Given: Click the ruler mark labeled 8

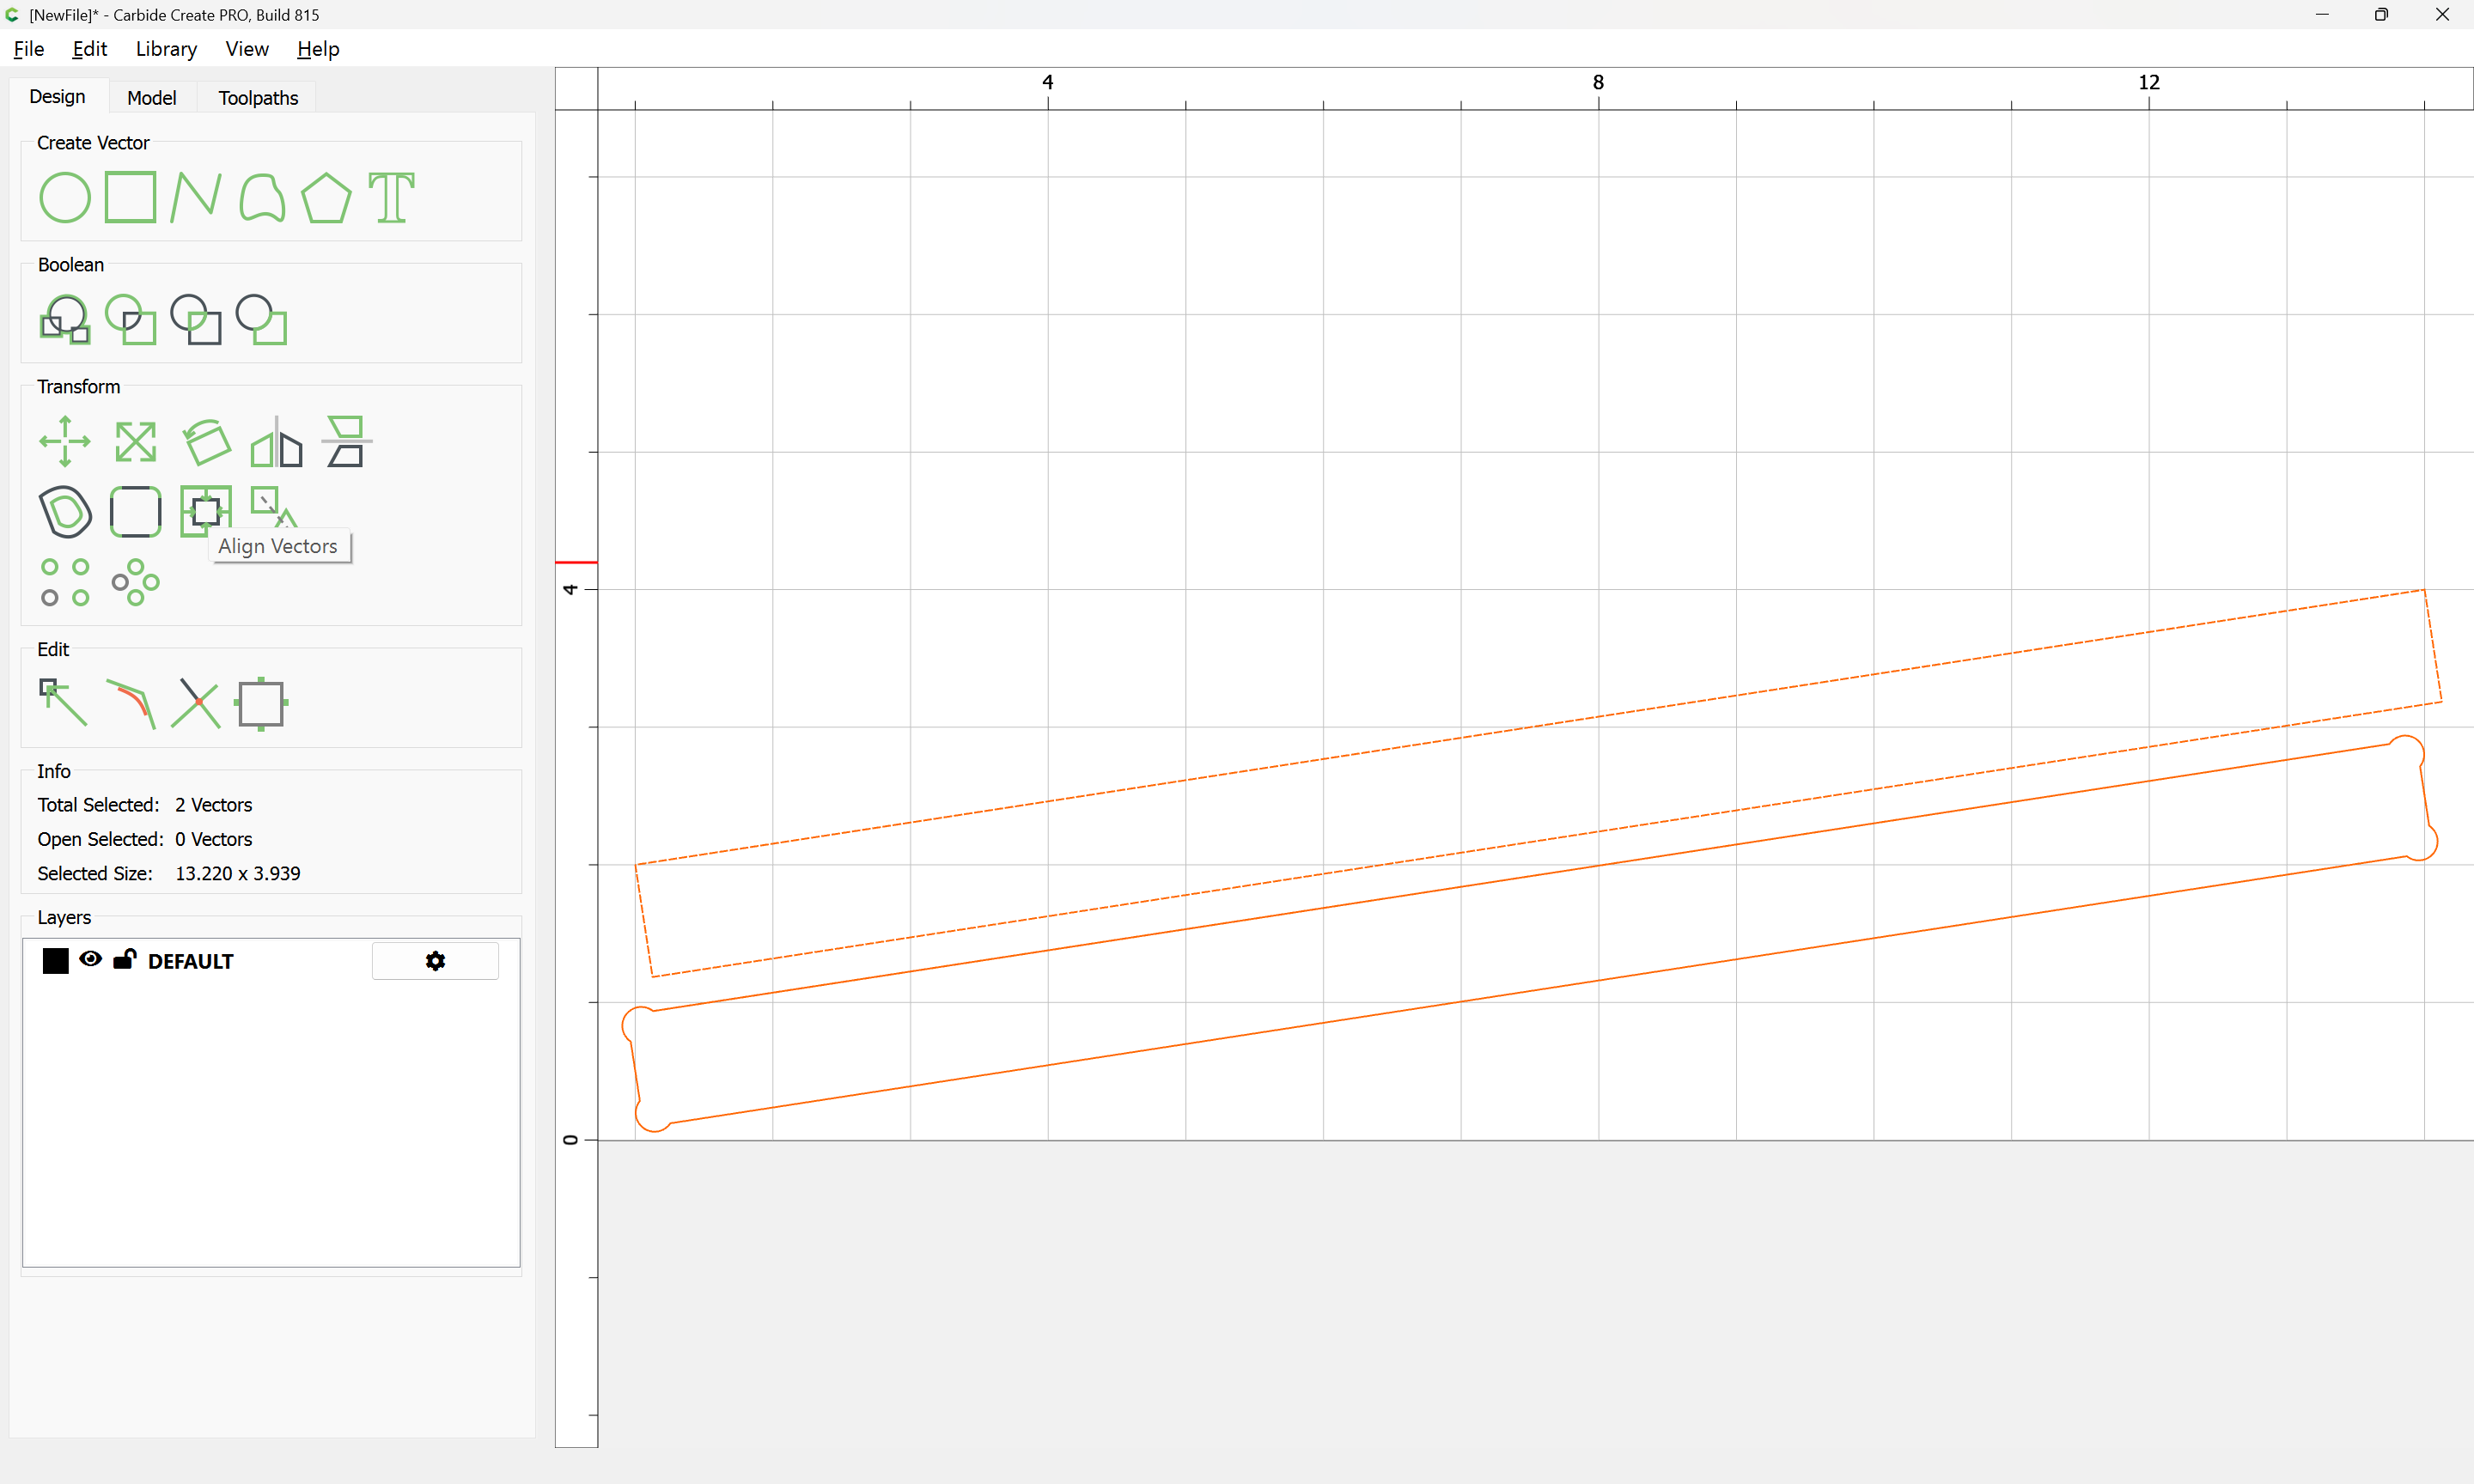Looking at the screenshot, I should click(x=1598, y=82).
